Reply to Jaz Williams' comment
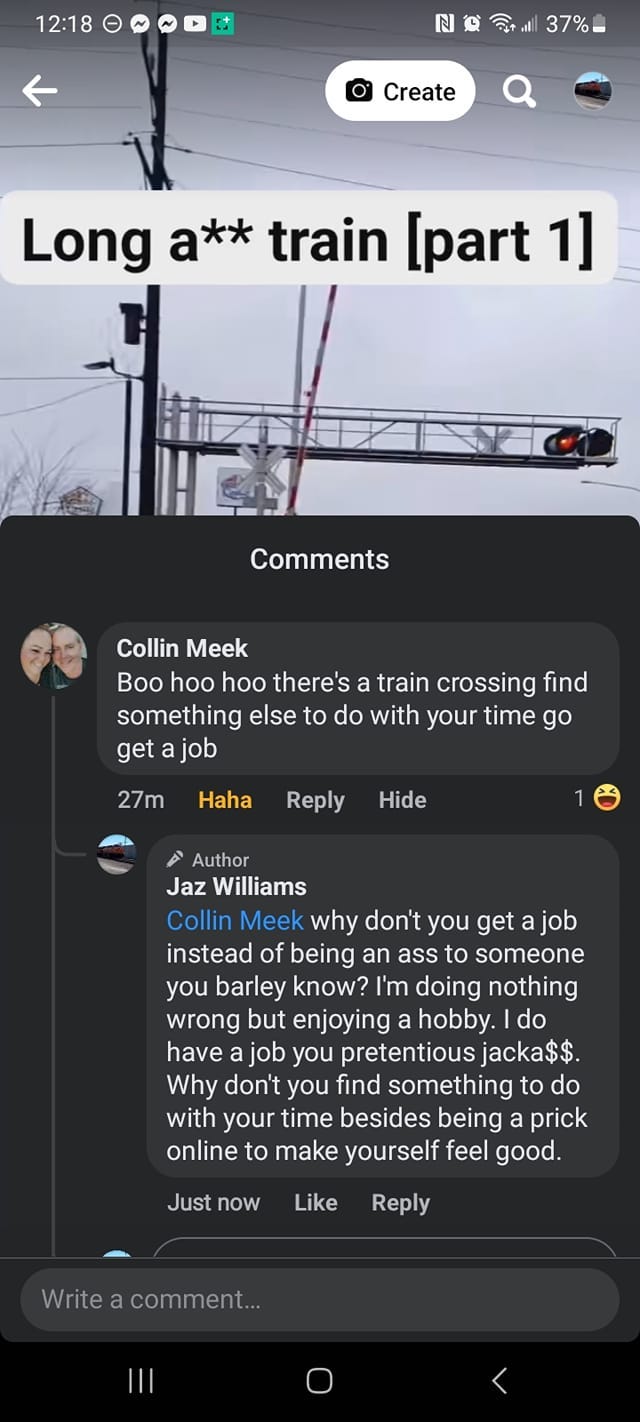This screenshot has width=640, height=1422. click(x=400, y=1202)
